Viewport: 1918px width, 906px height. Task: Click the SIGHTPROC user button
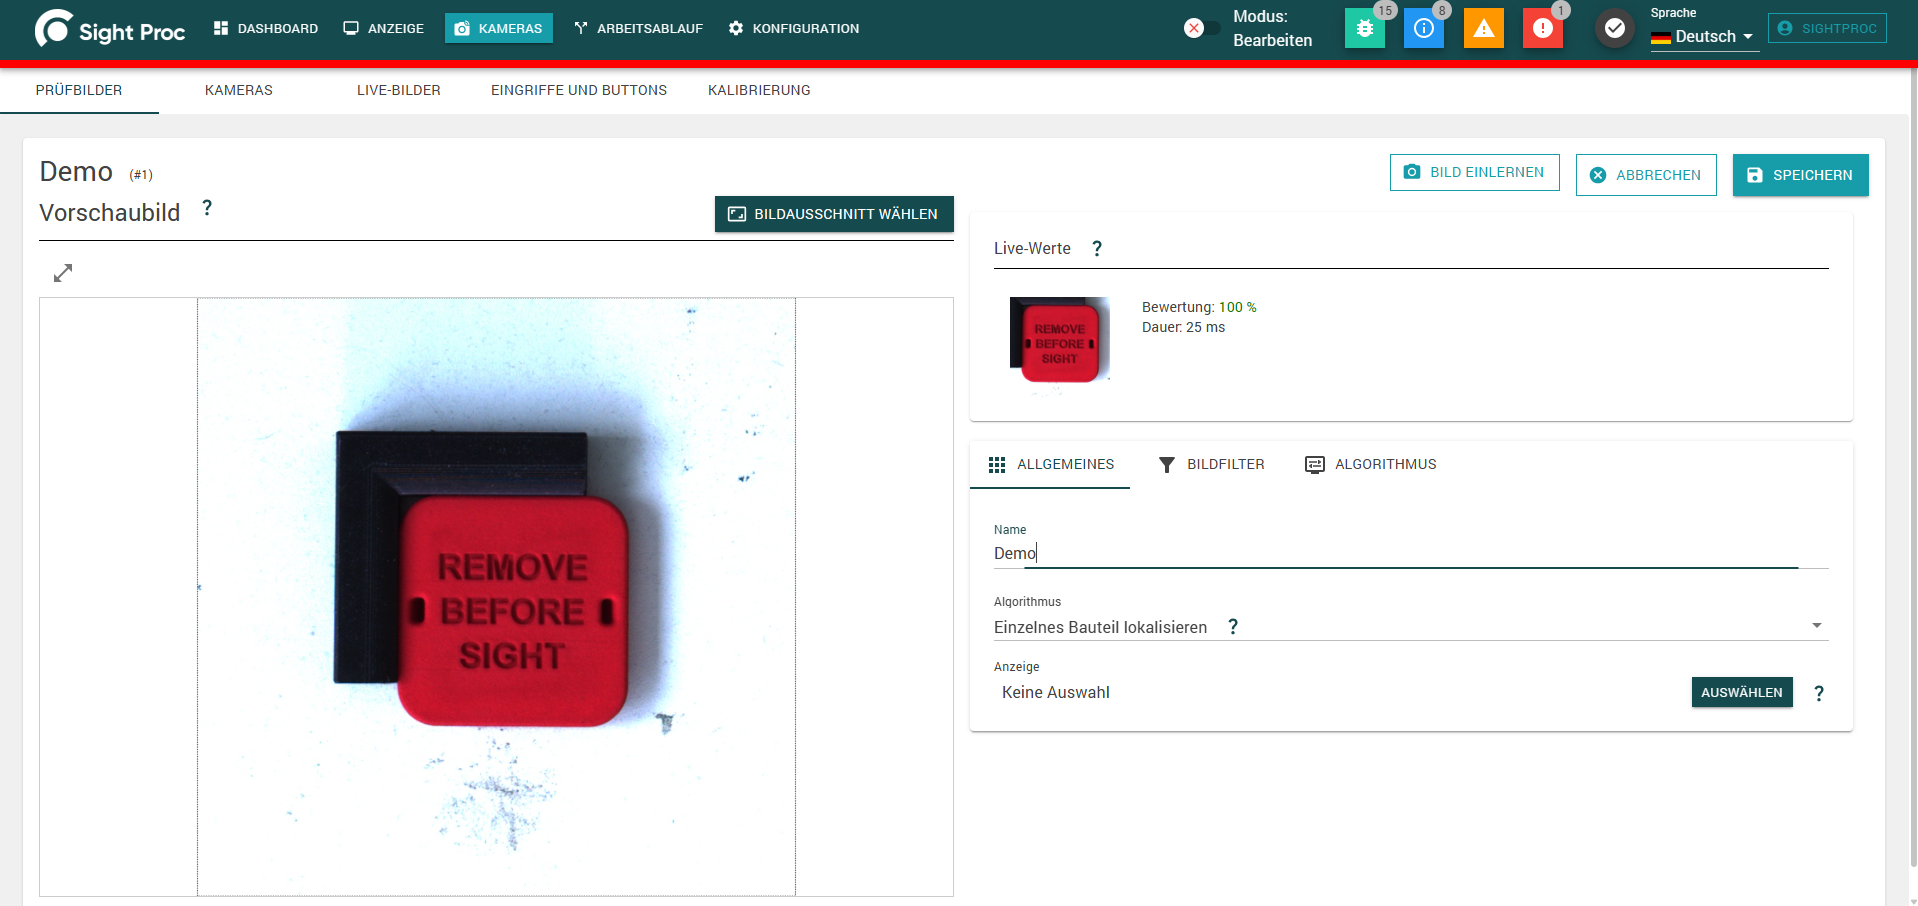(x=1827, y=28)
